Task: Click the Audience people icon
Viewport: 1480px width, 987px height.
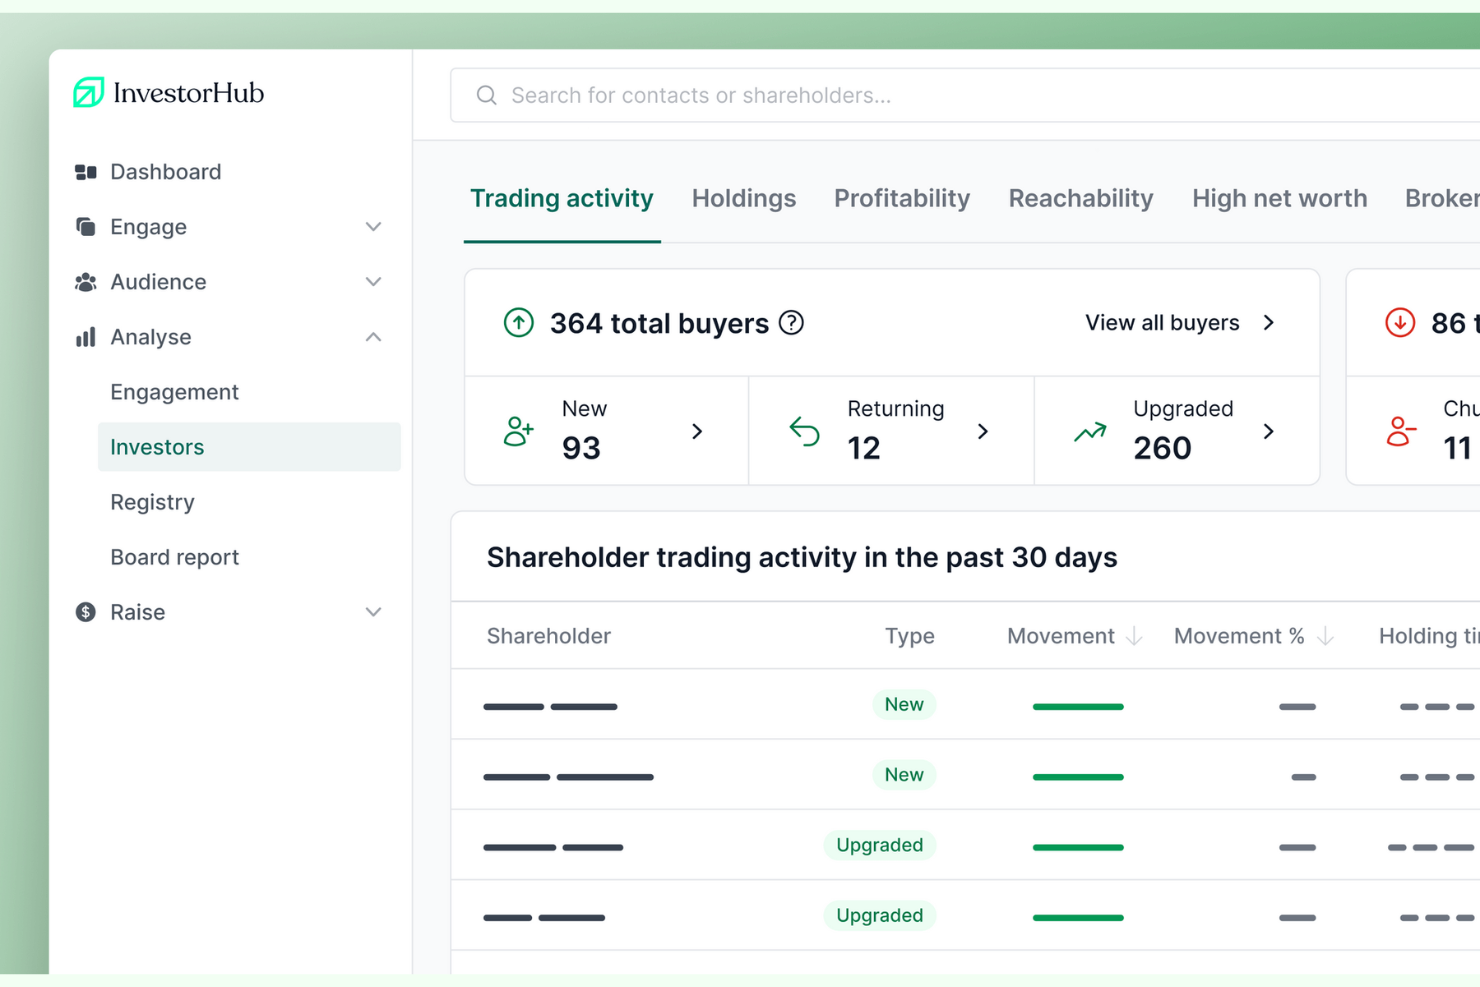Action: (x=85, y=281)
